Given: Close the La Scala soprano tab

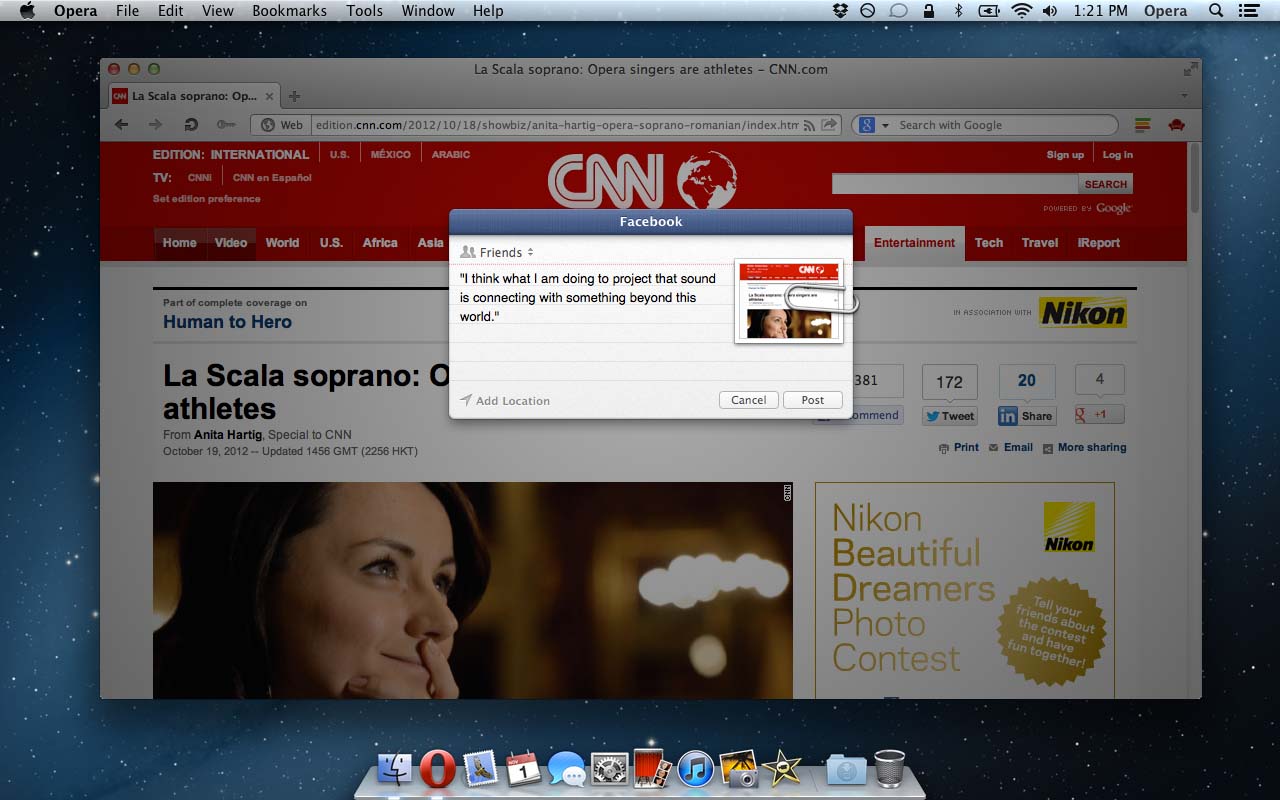Looking at the screenshot, I should click(269, 97).
